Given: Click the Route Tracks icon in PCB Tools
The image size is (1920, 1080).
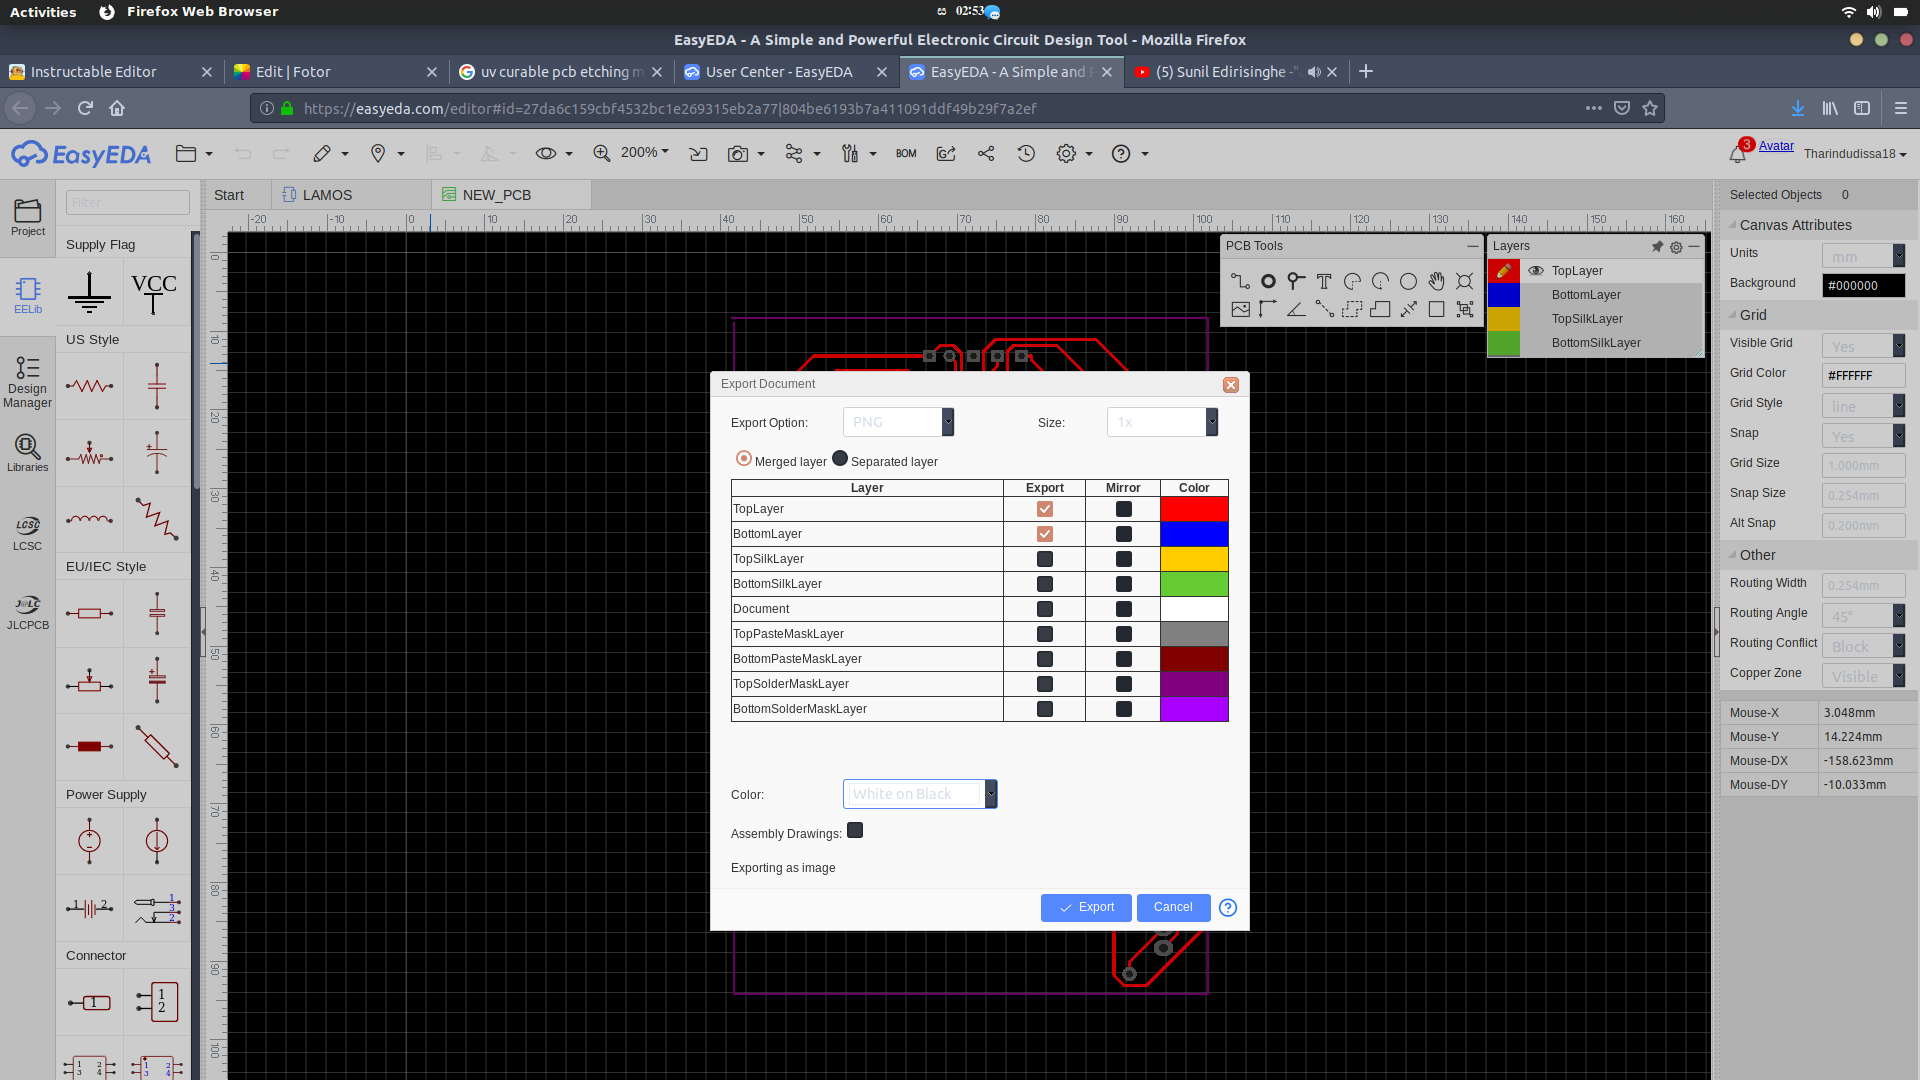Looking at the screenshot, I should point(1240,280).
